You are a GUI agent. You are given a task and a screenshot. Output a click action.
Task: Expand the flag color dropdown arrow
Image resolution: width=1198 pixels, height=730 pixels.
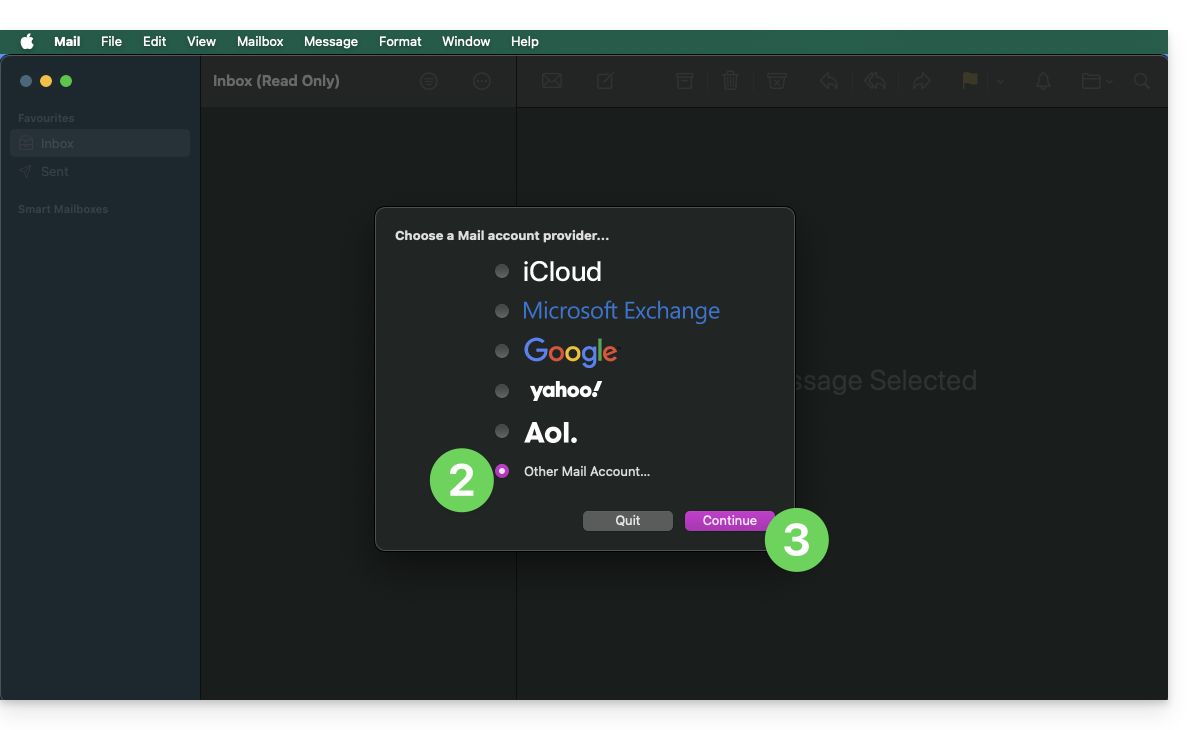click(x=1000, y=82)
